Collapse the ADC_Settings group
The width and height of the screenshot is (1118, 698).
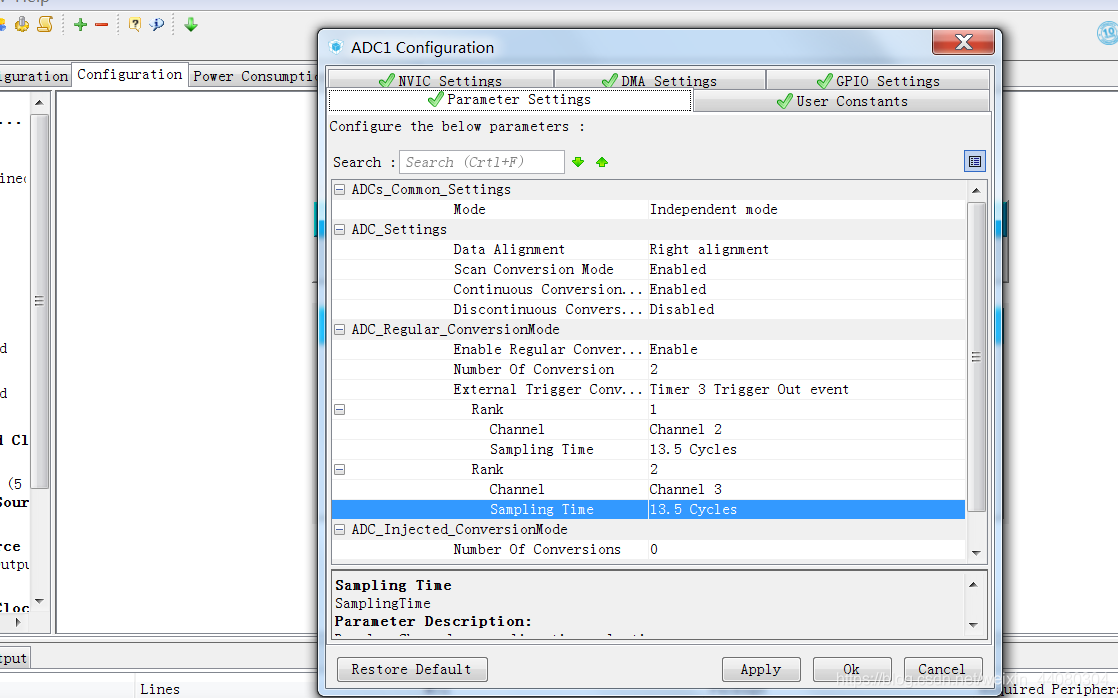tap(340, 230)
